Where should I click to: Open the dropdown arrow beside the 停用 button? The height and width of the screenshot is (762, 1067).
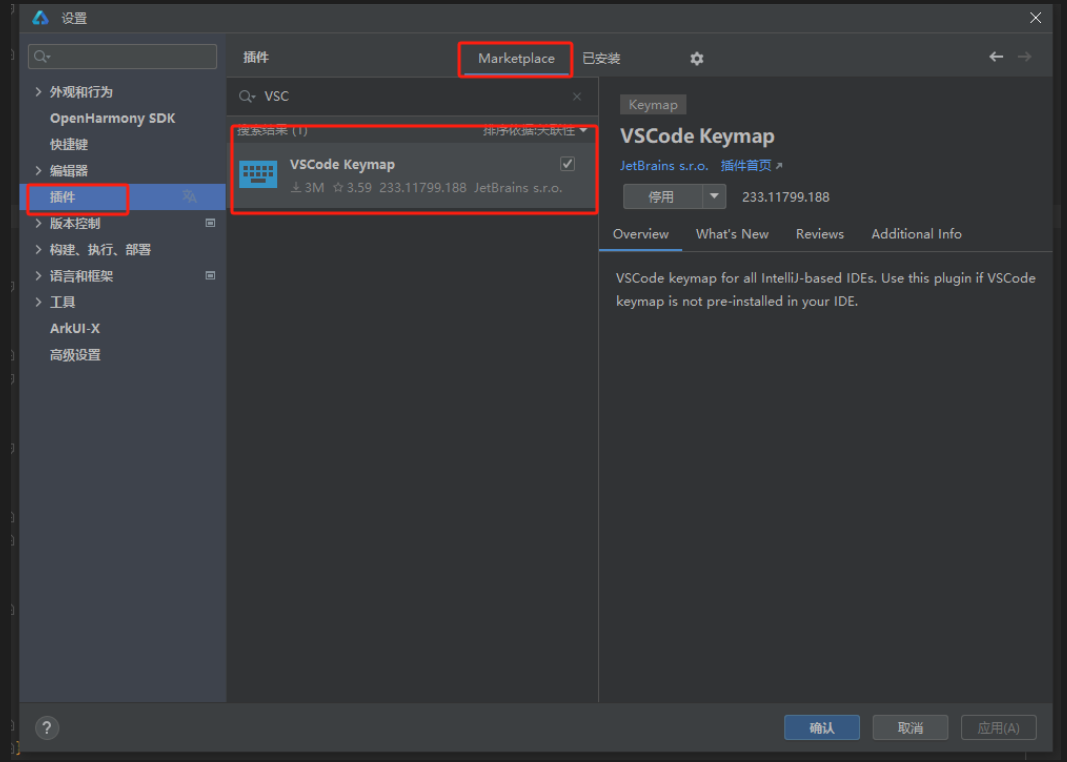coord(714,197)
